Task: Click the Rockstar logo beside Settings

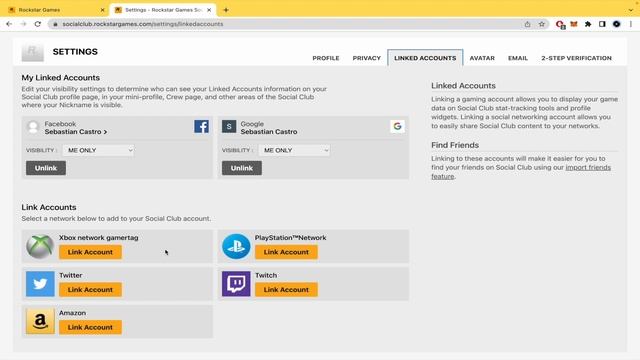Action: coord(33,52)
